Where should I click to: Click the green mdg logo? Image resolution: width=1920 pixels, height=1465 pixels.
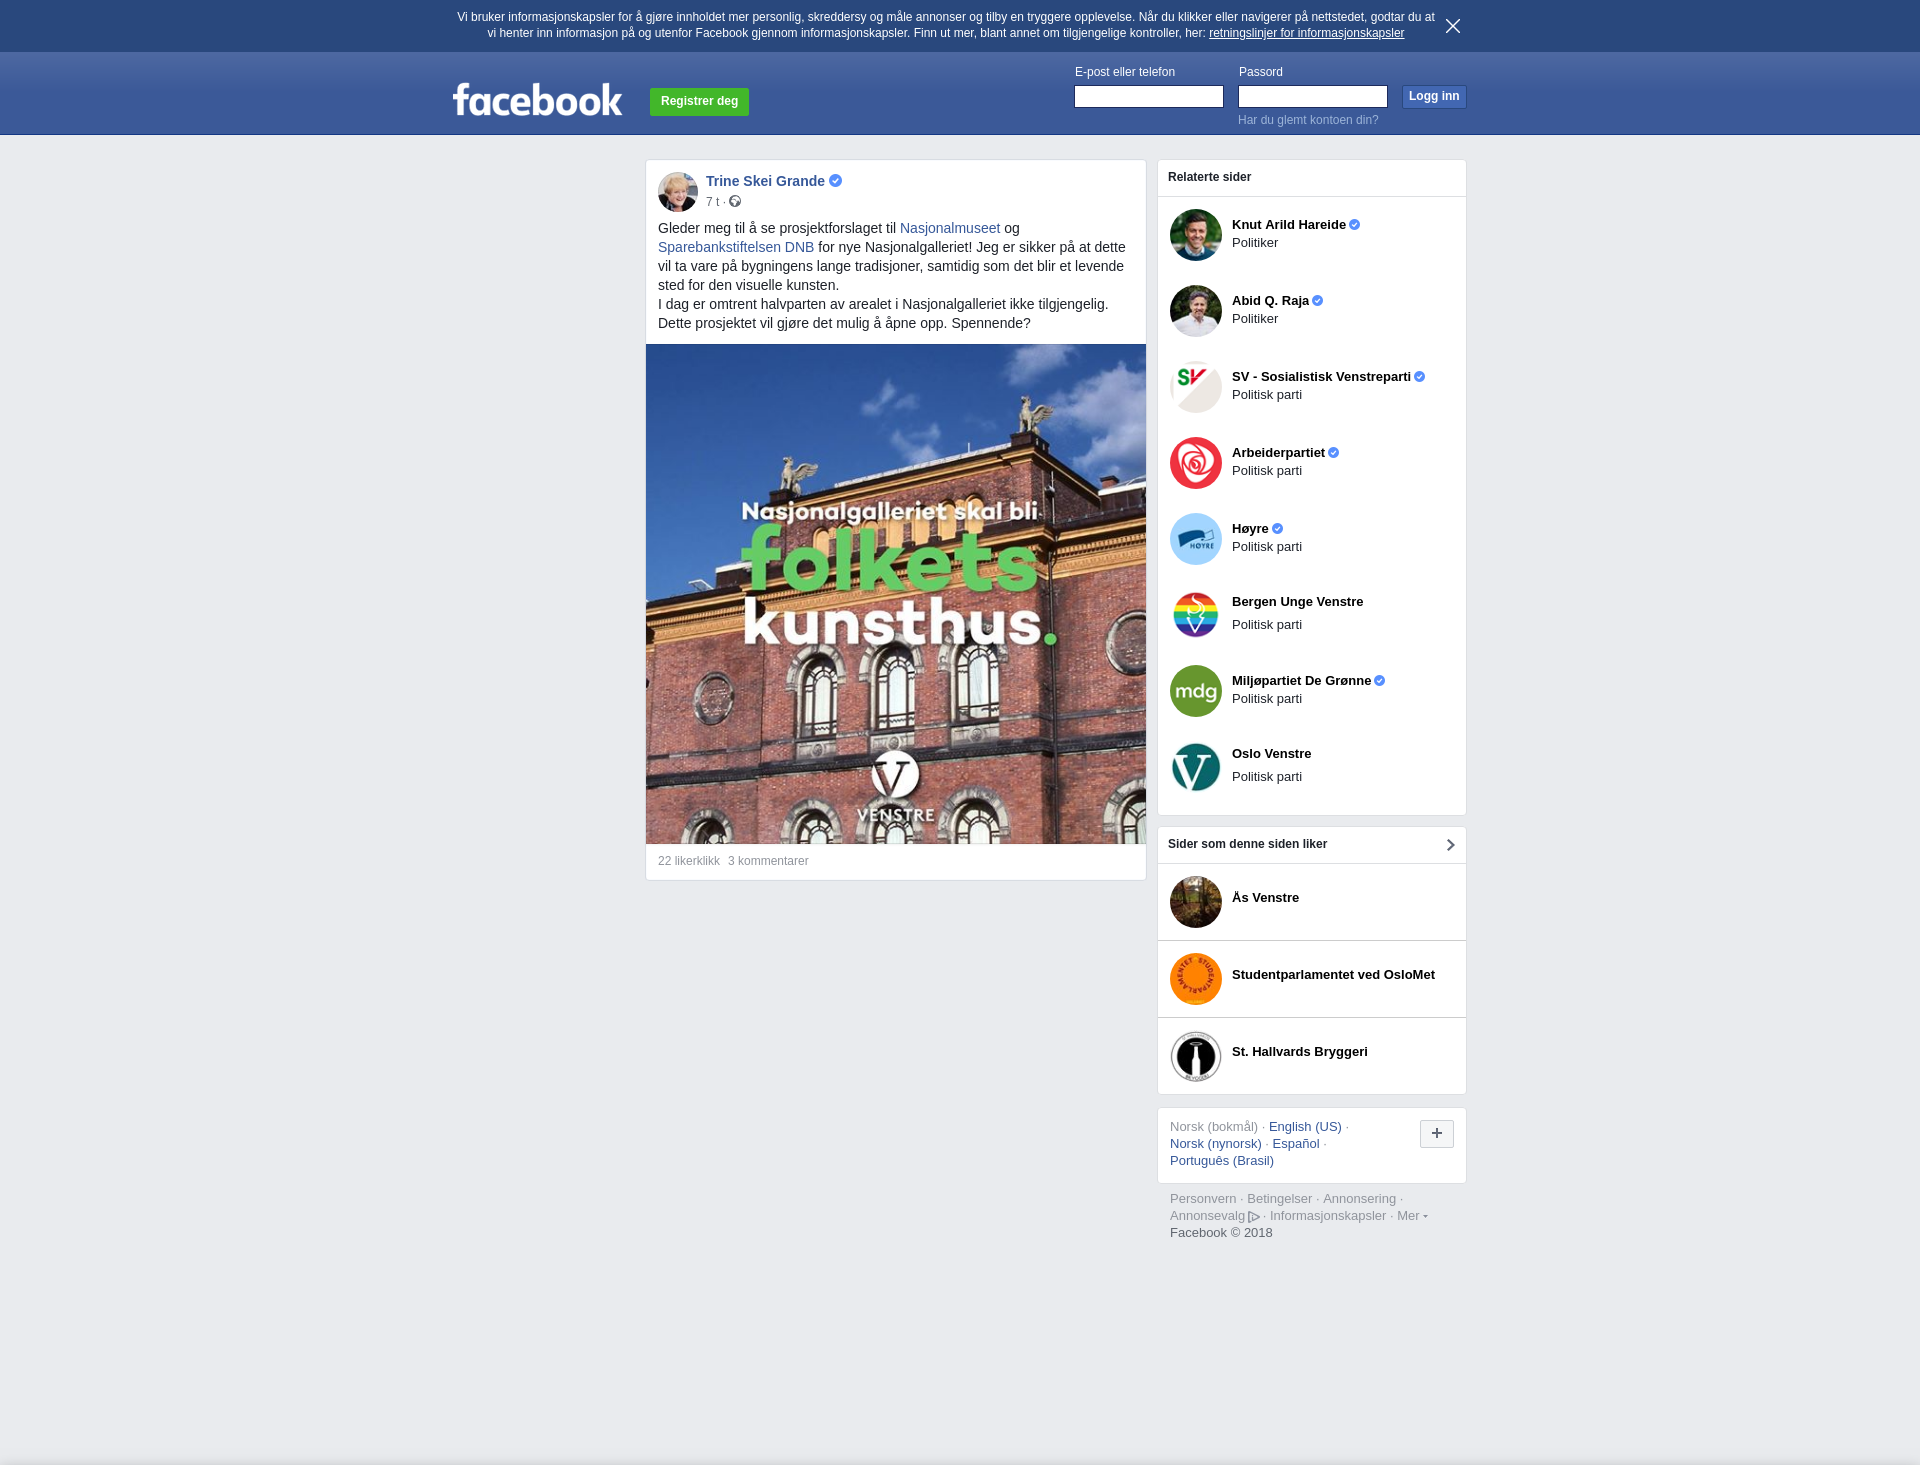click(1196, 691)
